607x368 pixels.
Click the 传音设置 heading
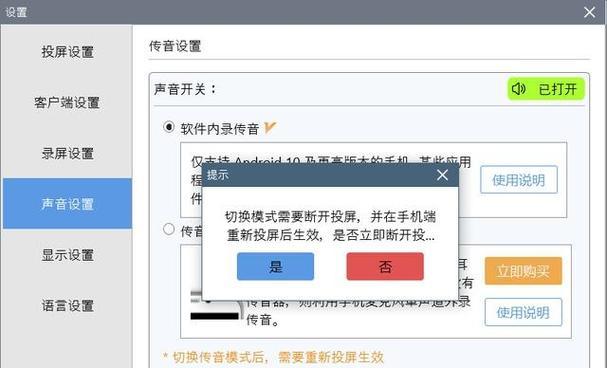175,46
